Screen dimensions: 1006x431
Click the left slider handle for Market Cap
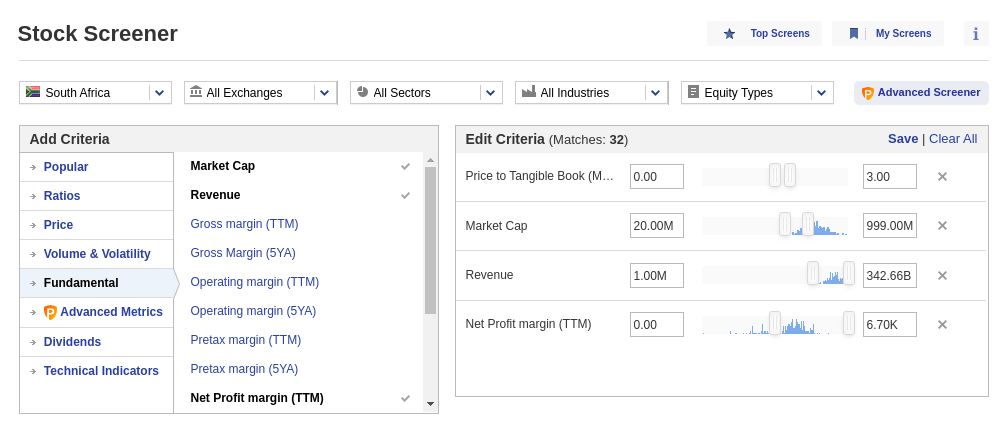click(785, 224)
